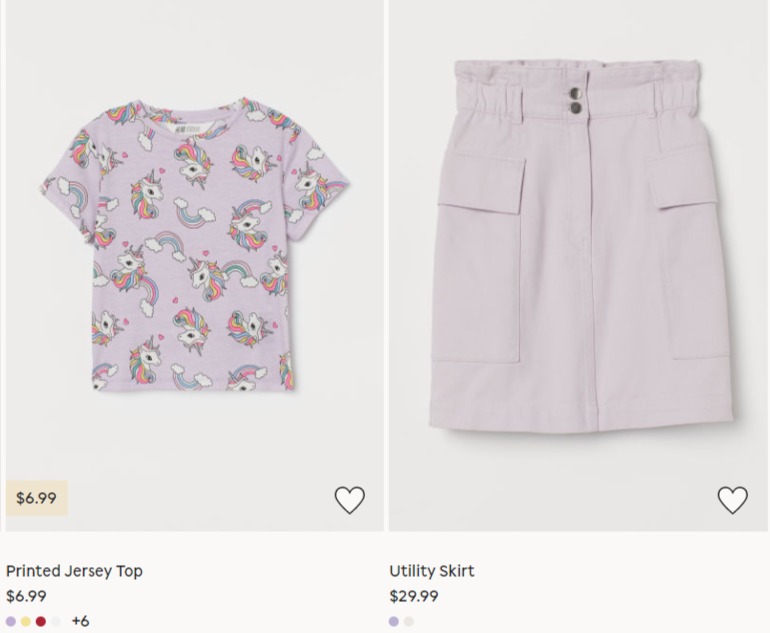The height and width of the screenshot is (633, 770).
Task: Select the purple swatch for Jersey Top
Action: click(x=11, y=622)
